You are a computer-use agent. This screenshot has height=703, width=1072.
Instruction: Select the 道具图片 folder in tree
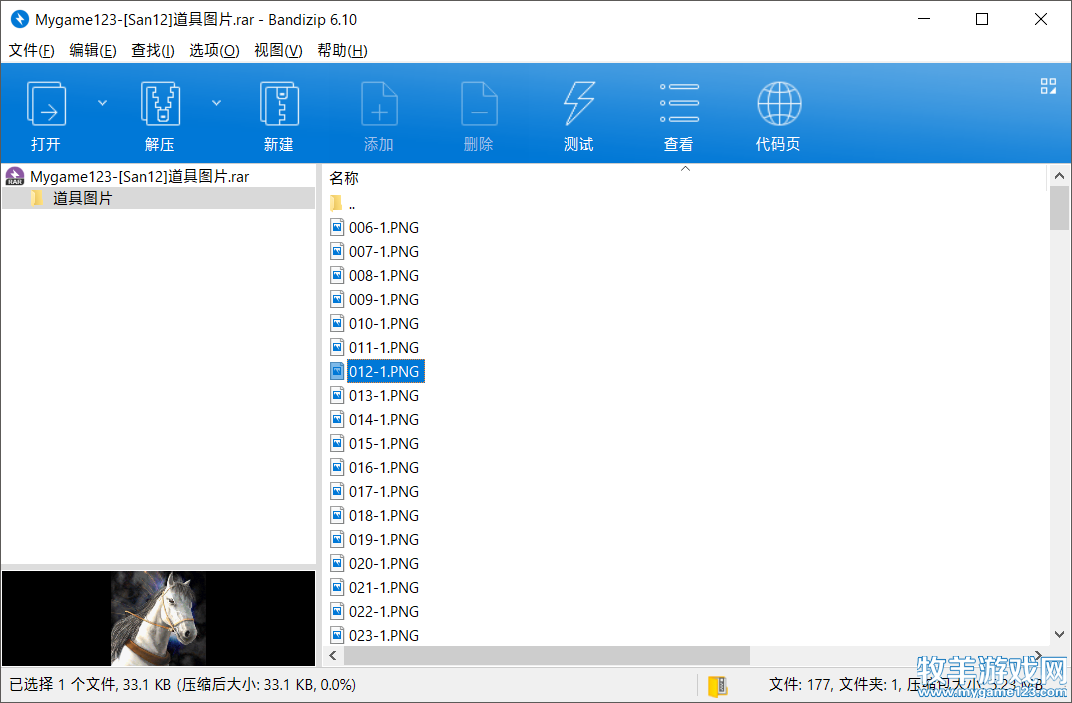82,198
